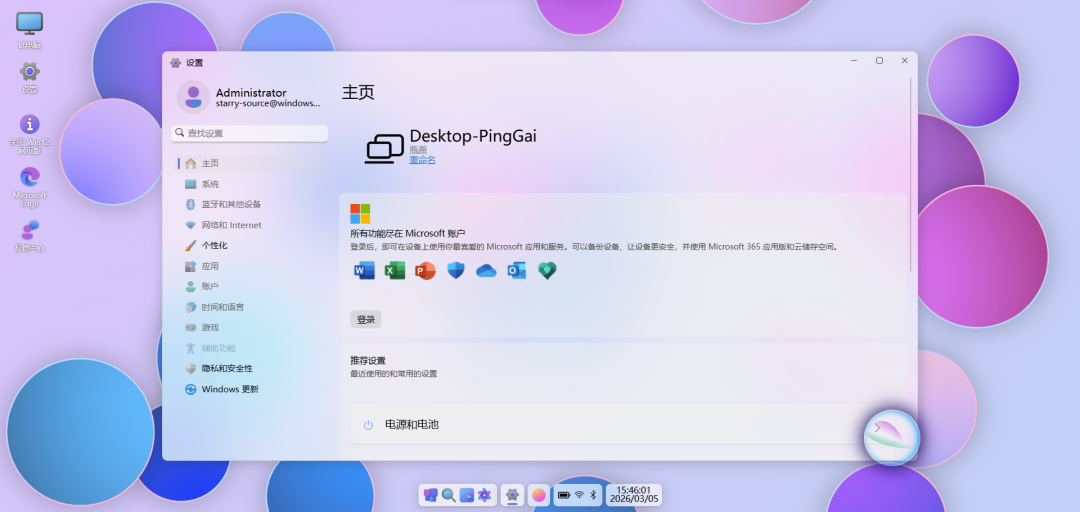Open the 反馈中心 desktop icon
The height and width of the screenshot is (512, 1080).
[29, 236]
